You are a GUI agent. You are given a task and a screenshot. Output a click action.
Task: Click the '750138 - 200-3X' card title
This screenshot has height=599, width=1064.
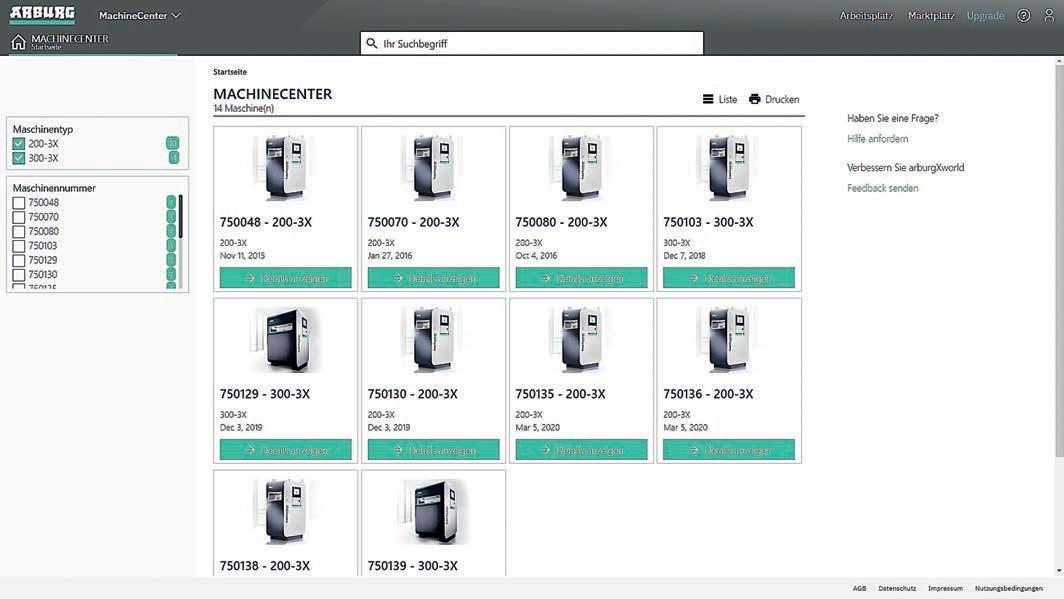265,566
